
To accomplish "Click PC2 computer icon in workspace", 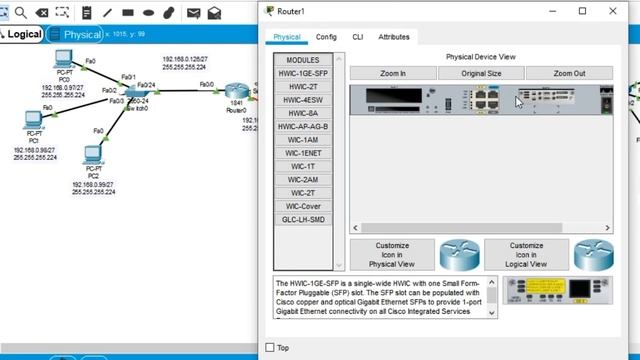I will point(93,155).
